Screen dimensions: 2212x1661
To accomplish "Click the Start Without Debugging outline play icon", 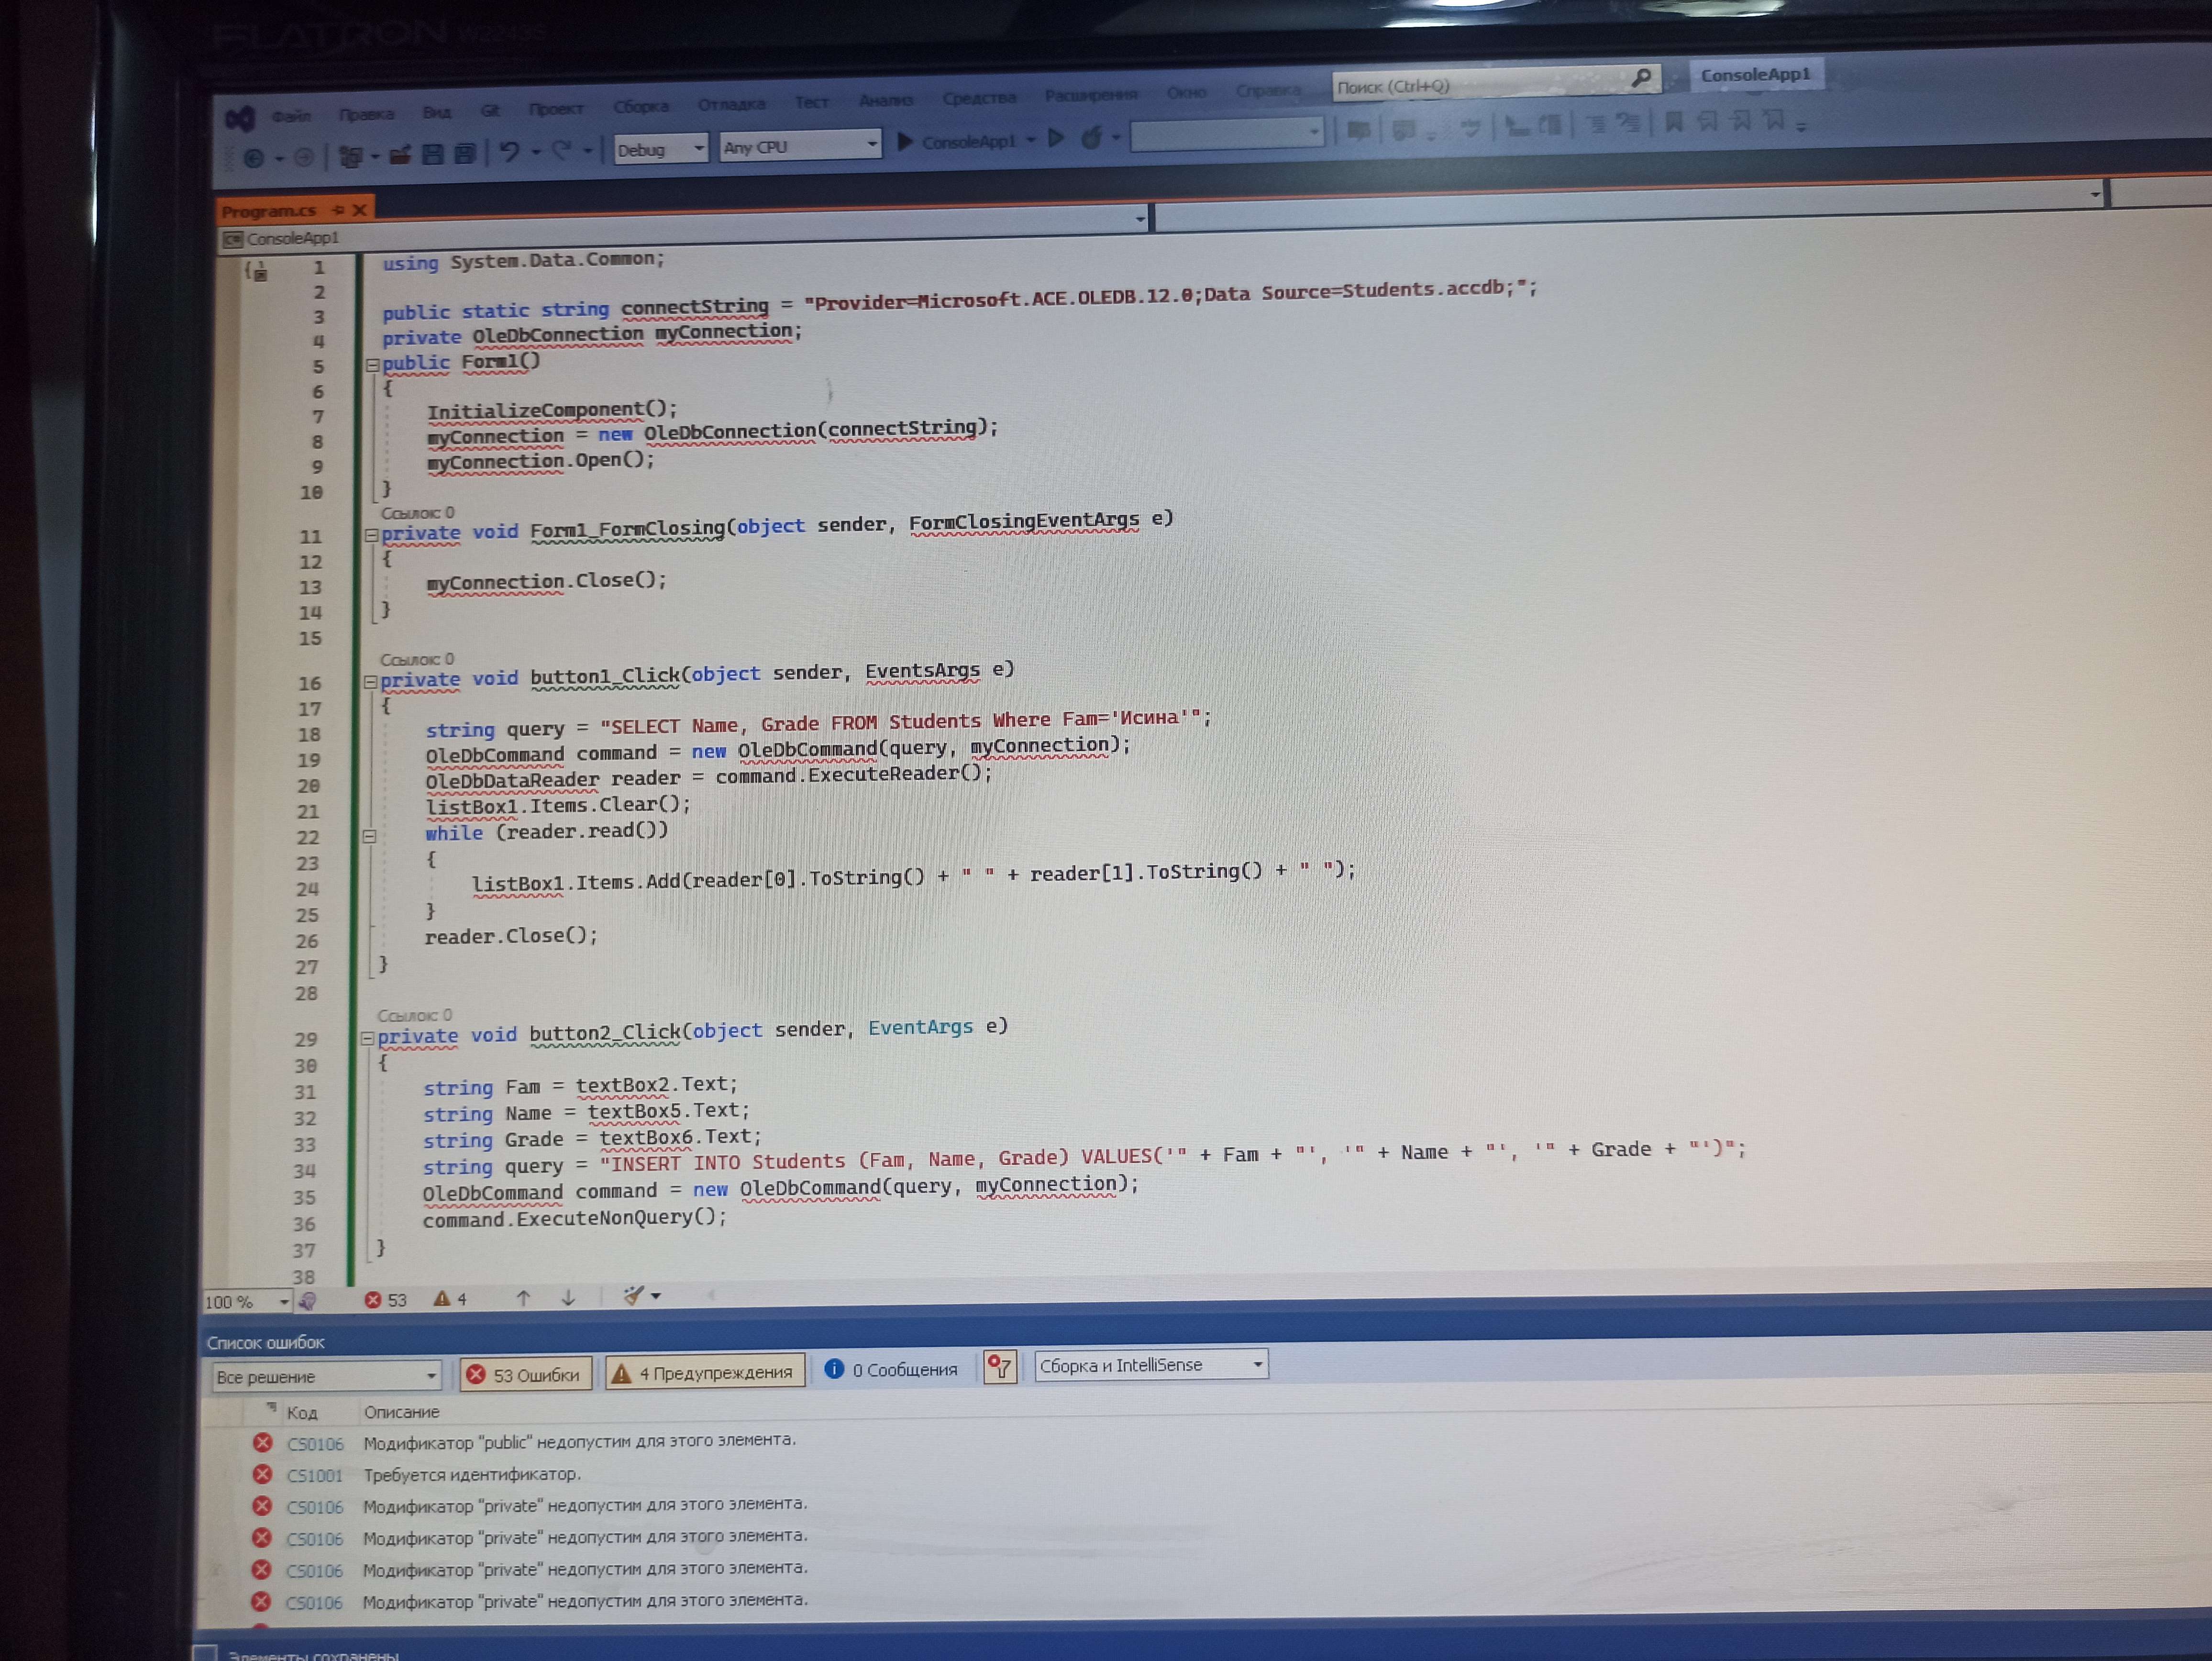I will click(x=1056, y=138).
